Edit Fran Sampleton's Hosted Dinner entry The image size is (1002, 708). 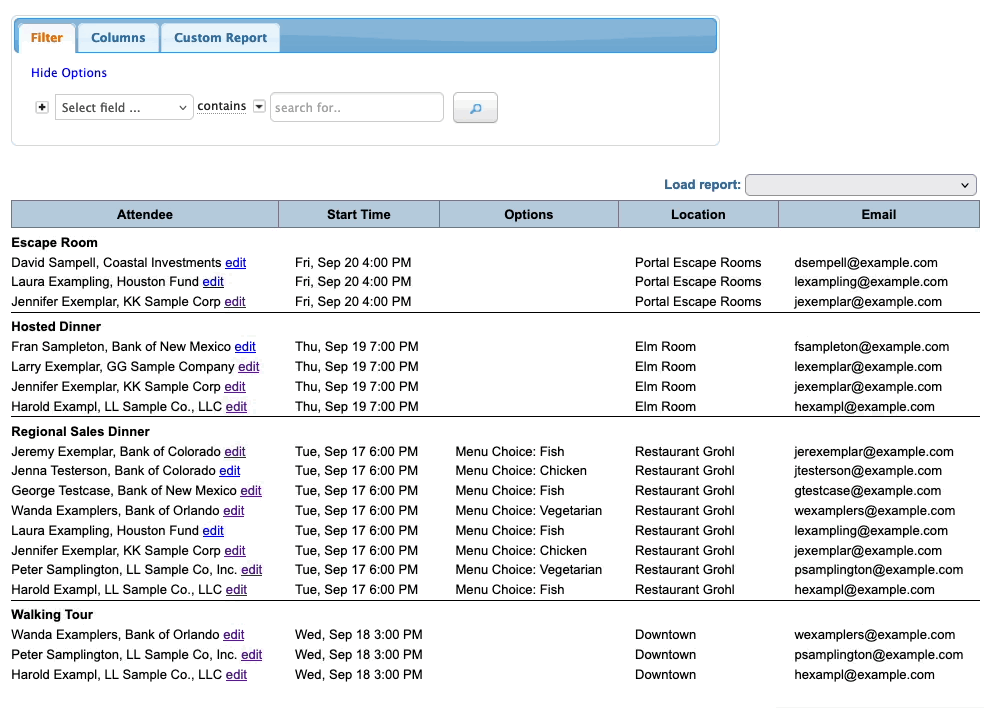tap(245, 347)
